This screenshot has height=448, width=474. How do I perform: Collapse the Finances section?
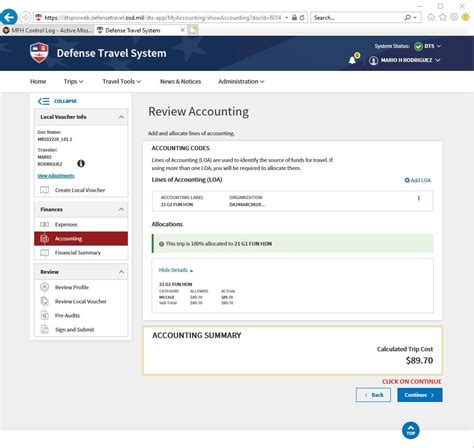[x=121, y=210]
